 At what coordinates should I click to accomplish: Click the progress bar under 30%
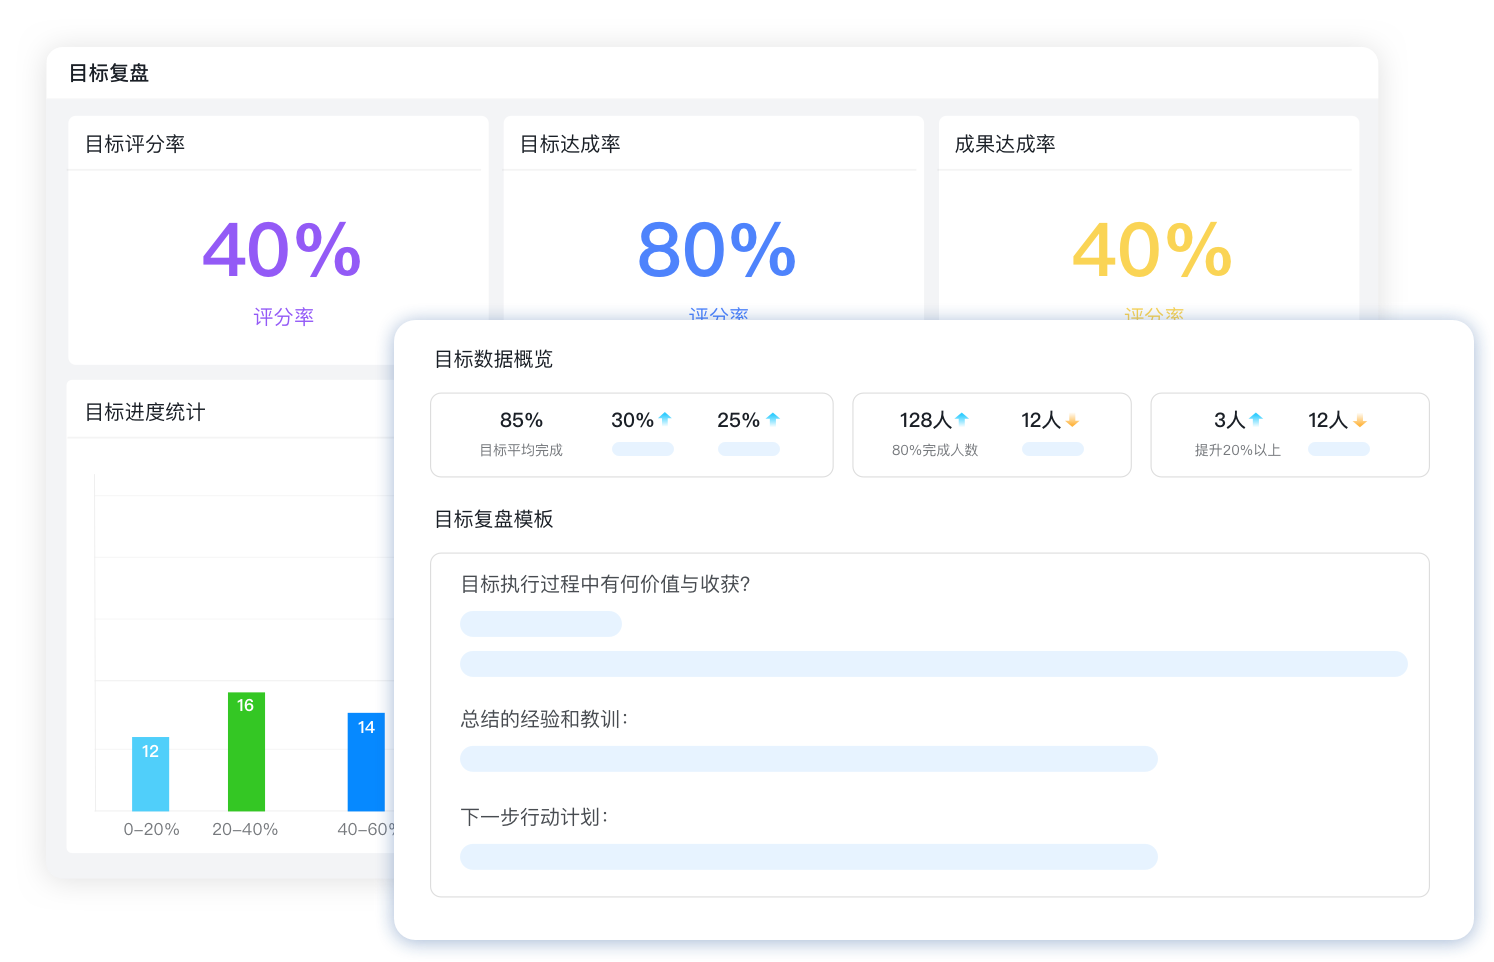click(643, 449)
